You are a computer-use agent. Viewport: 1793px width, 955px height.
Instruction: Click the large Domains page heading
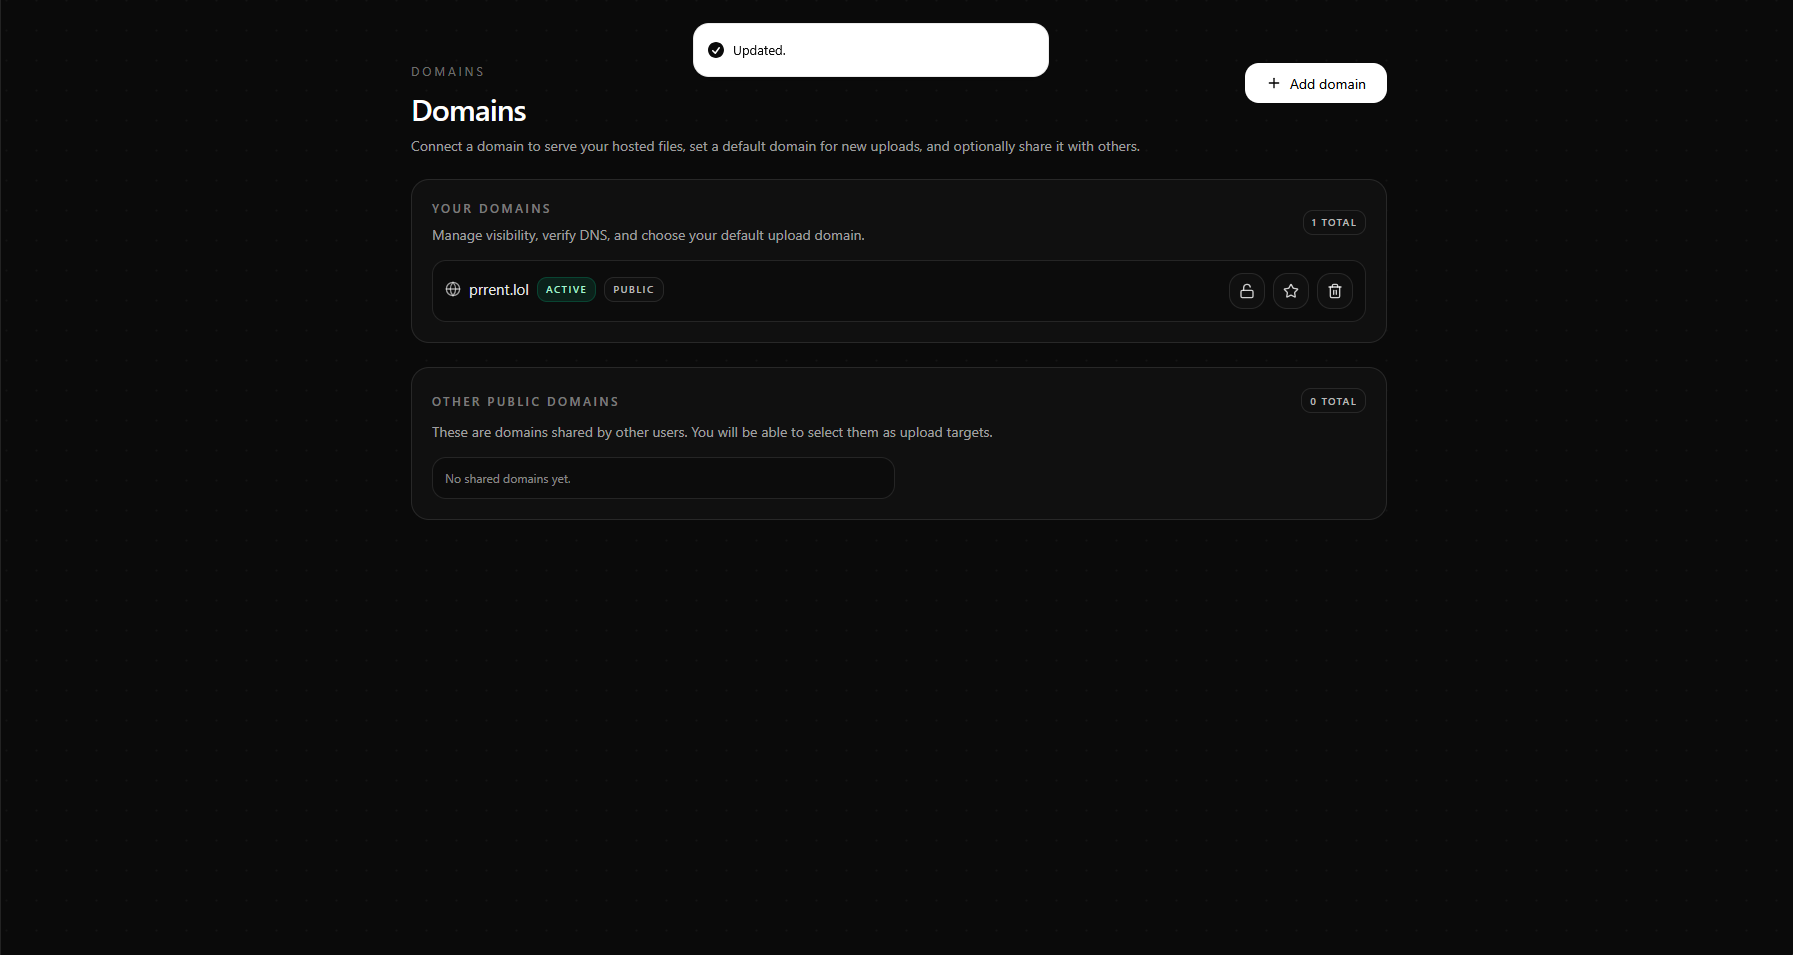[468, 111]
